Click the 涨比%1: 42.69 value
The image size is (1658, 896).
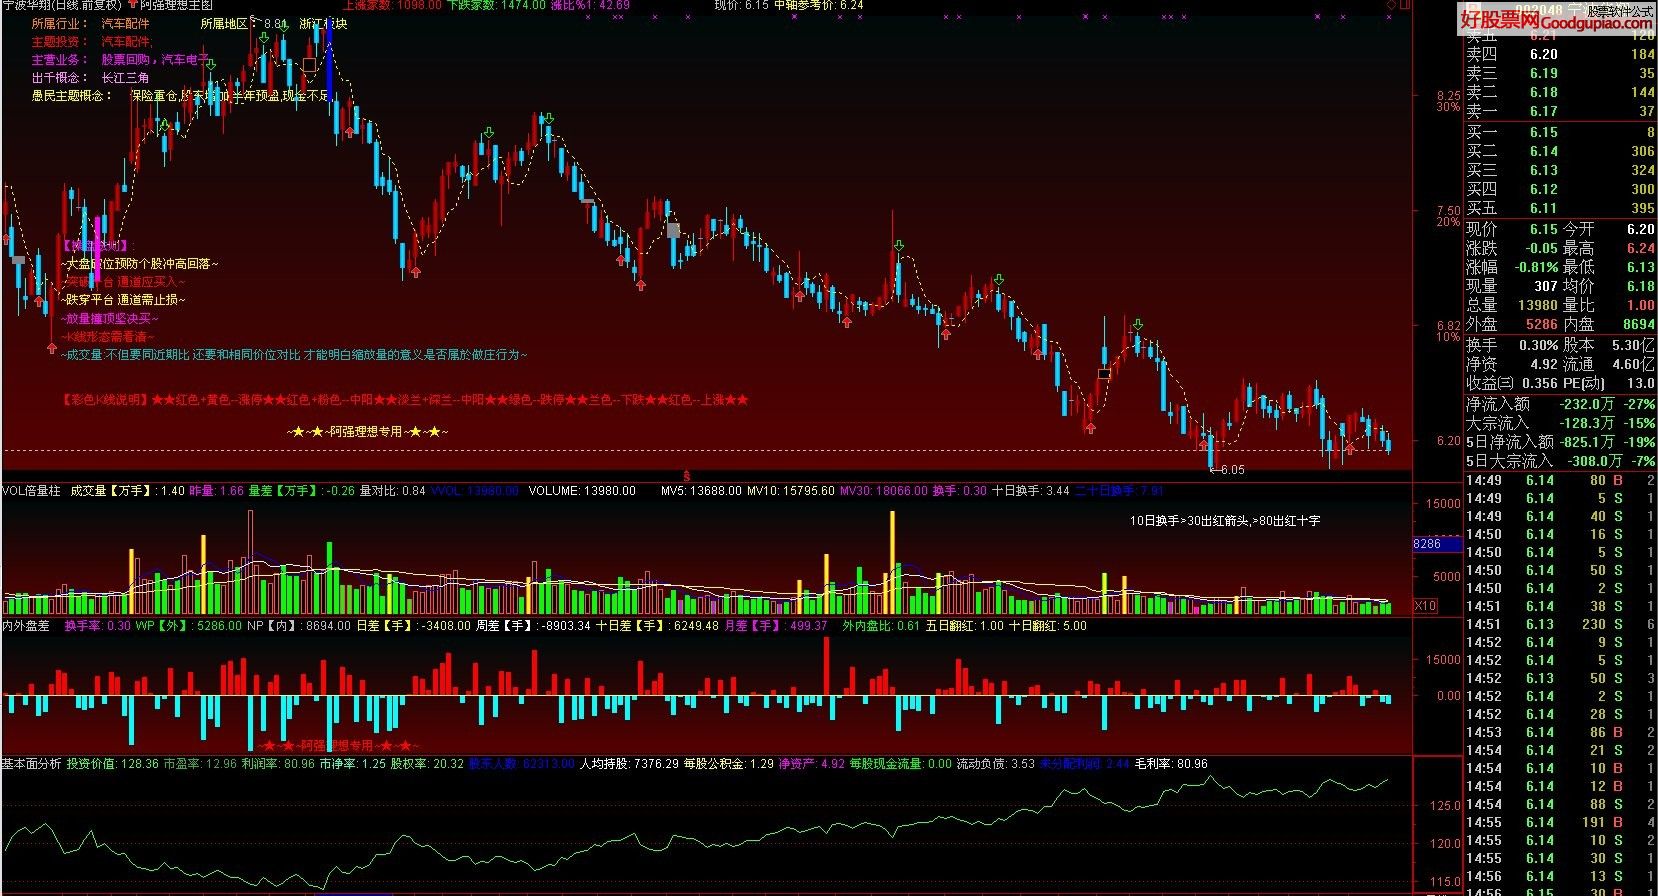point(590,5)
